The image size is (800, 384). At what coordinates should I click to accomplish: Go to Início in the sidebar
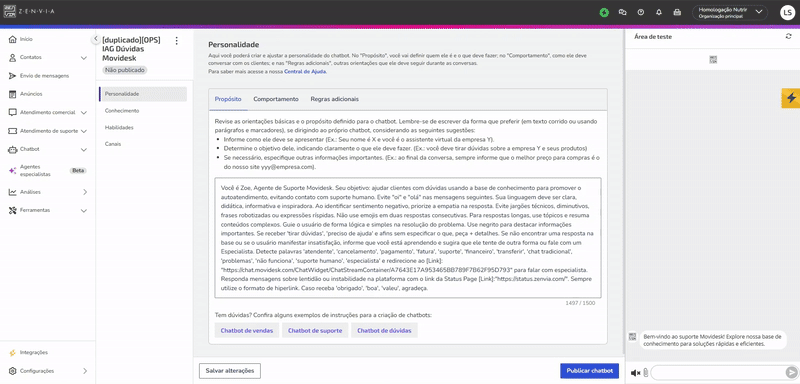click(26, 39)
